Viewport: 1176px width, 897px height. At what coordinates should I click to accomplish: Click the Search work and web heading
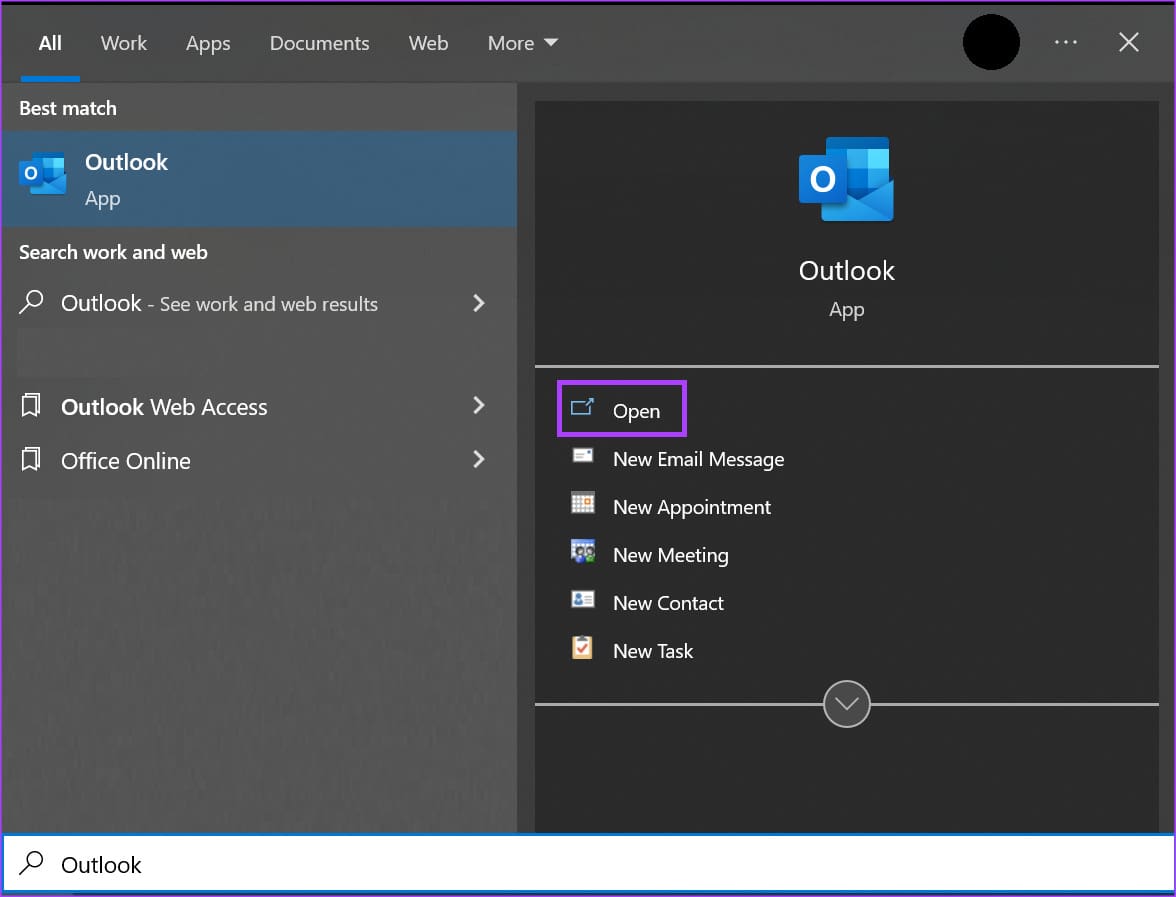point(113,252)
